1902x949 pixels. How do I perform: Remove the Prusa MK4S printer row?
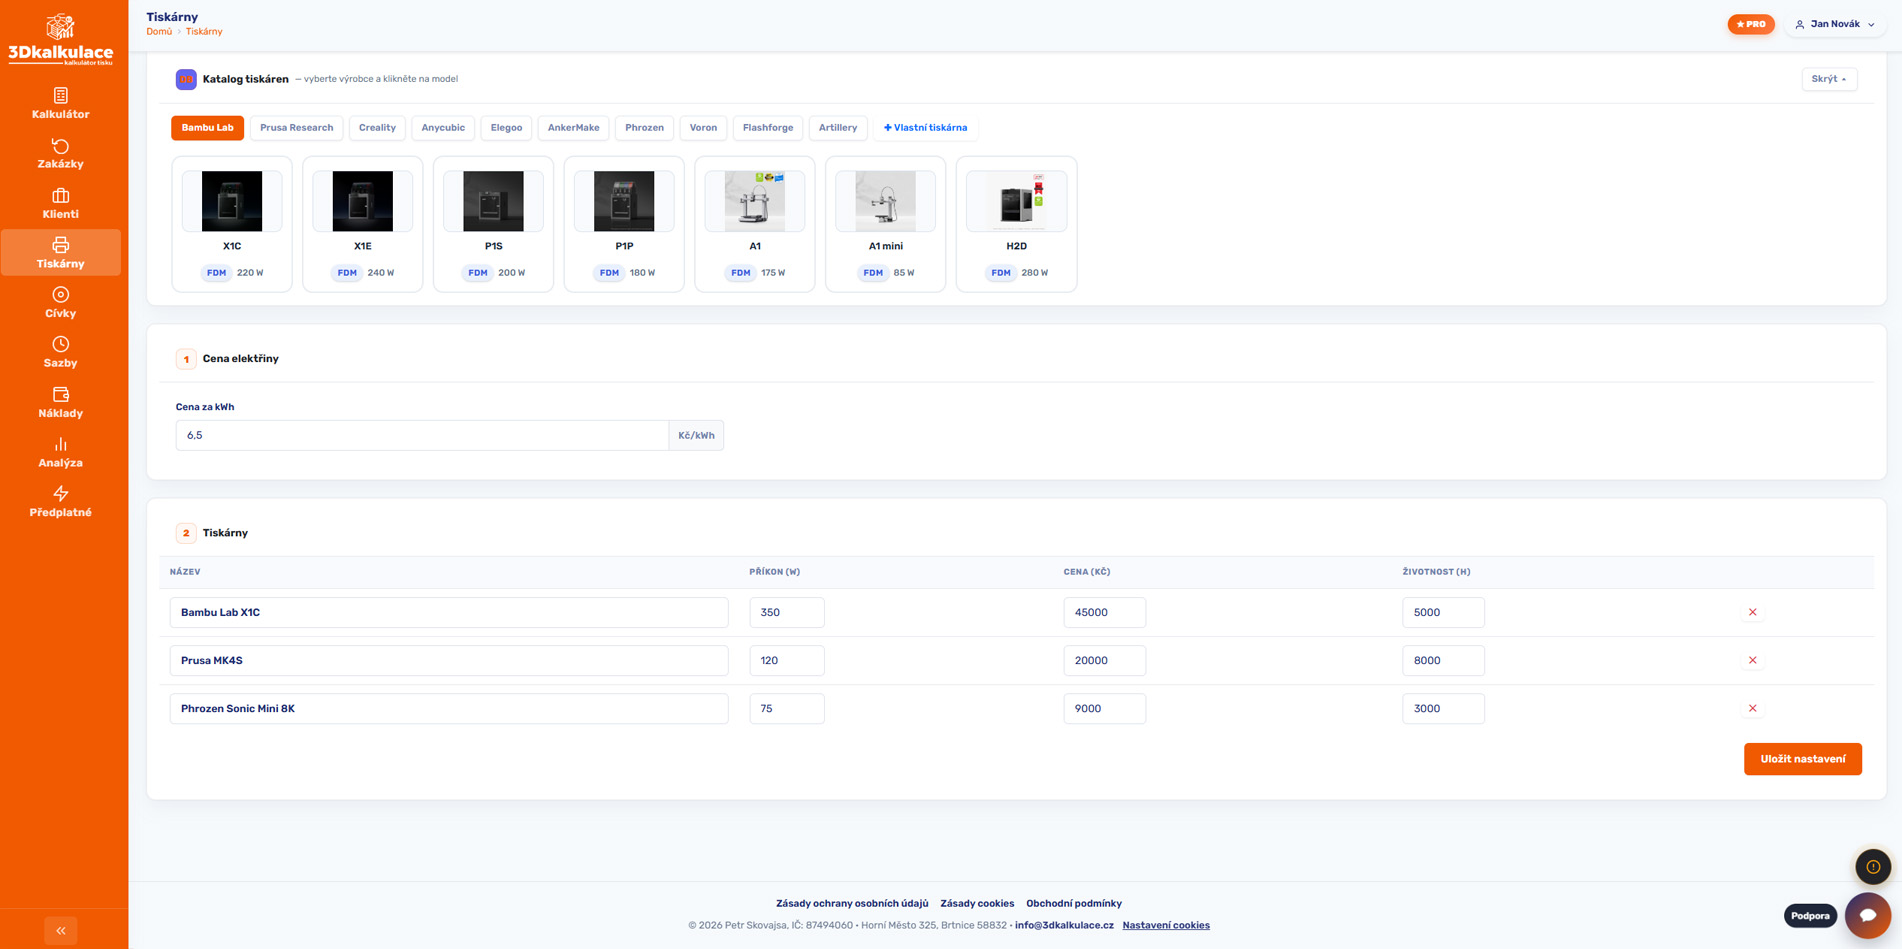pos(1752,660)
